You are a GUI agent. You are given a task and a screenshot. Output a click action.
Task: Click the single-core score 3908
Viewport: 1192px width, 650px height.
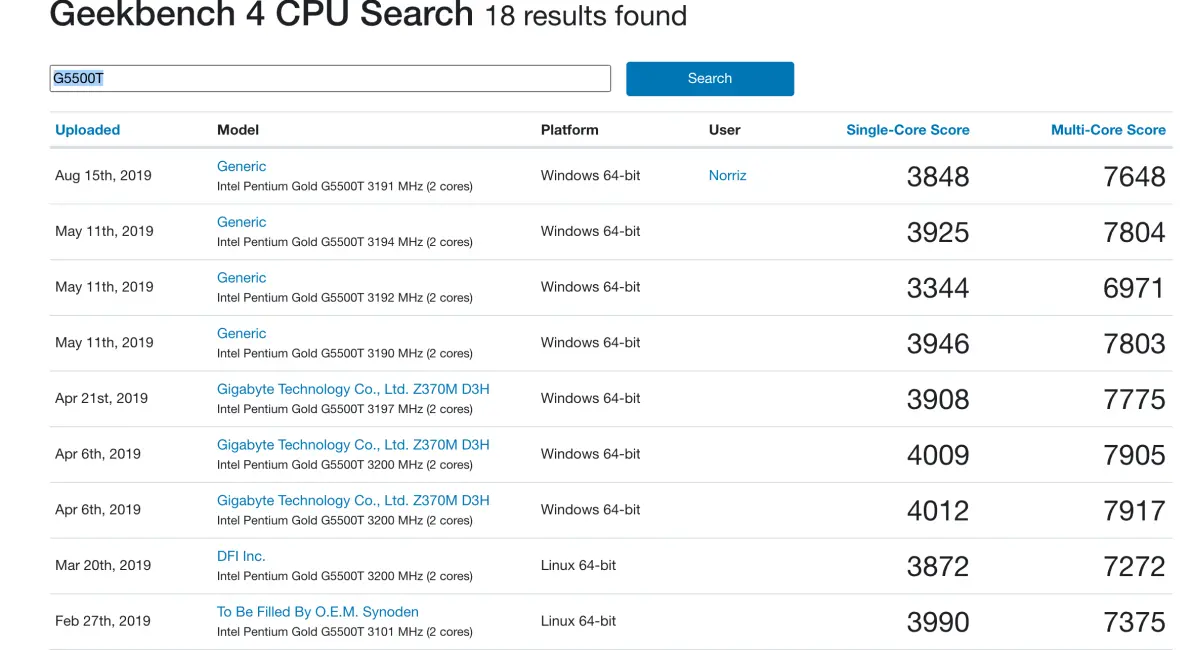click(x=937, y=399)
